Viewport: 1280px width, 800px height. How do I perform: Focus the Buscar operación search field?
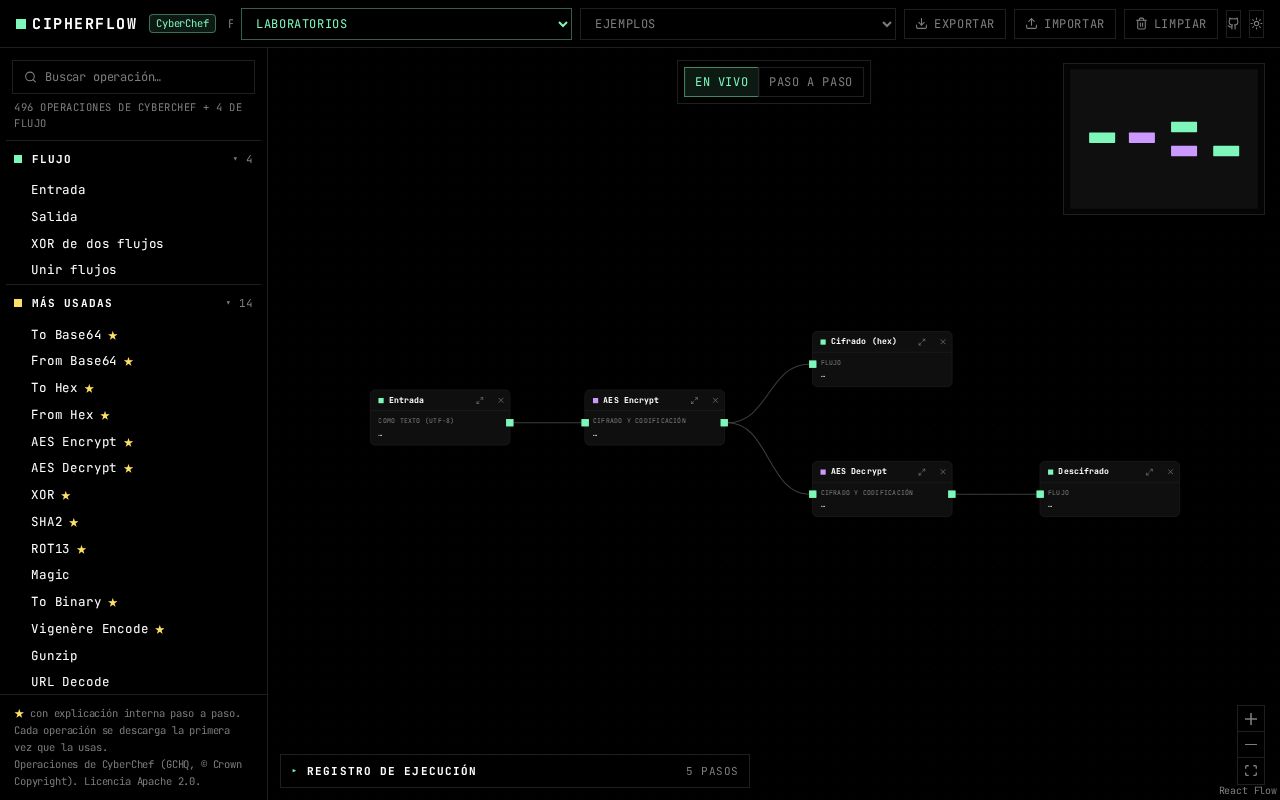(133, 77)
